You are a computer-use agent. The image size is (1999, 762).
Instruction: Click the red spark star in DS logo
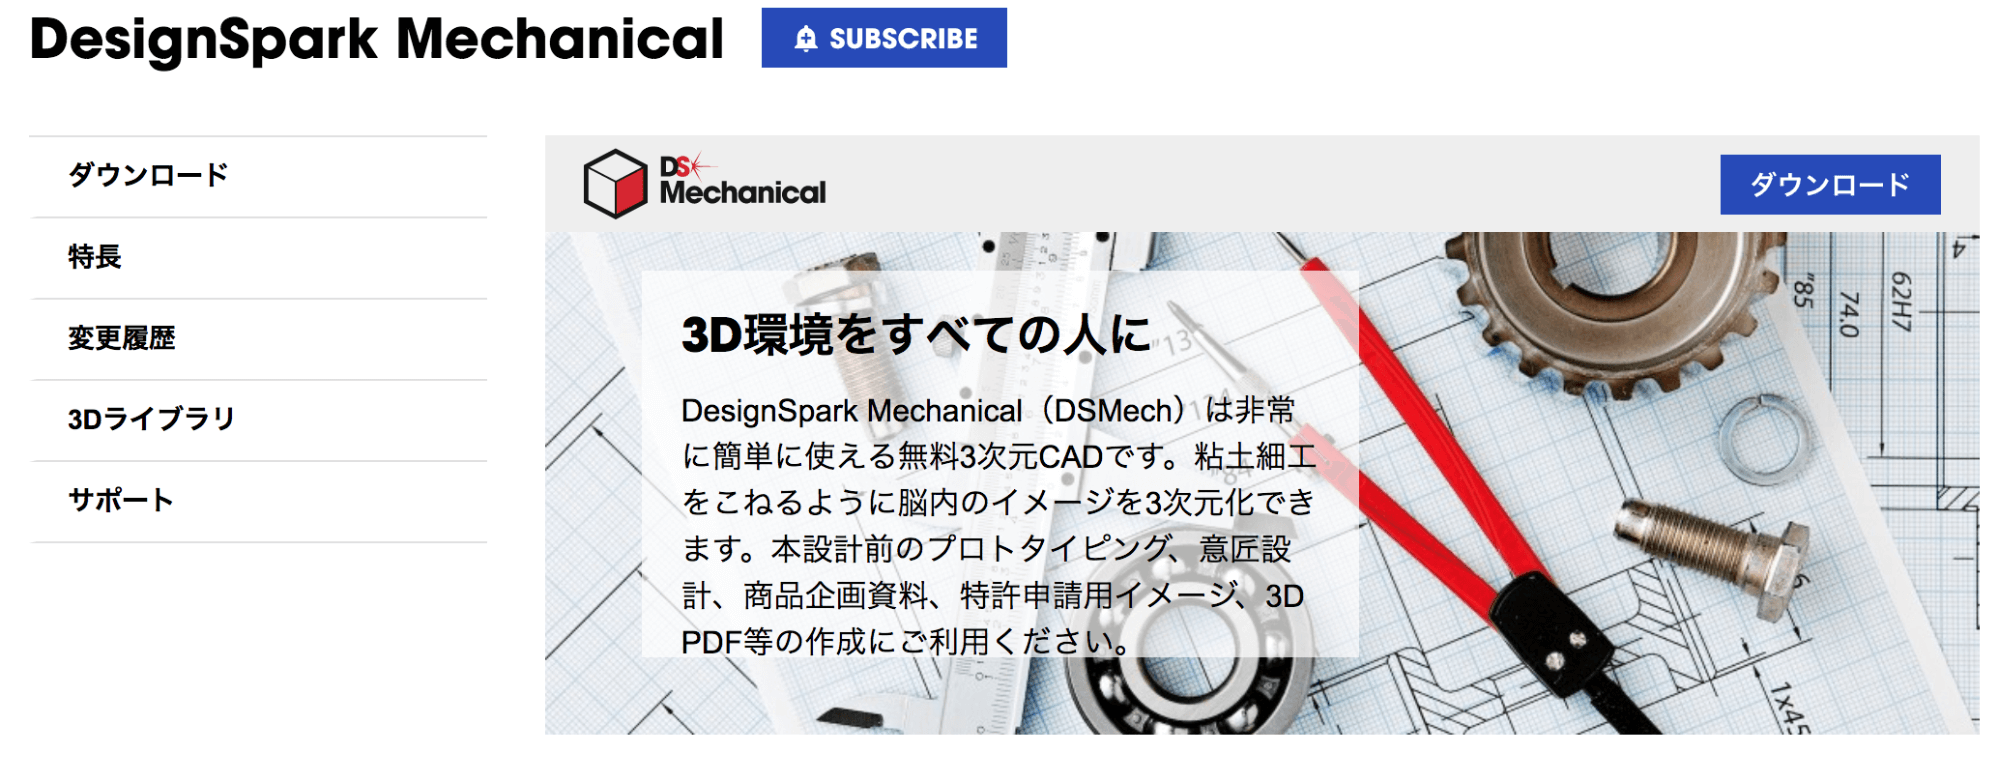pyautogui.click(x=700, y=165)
